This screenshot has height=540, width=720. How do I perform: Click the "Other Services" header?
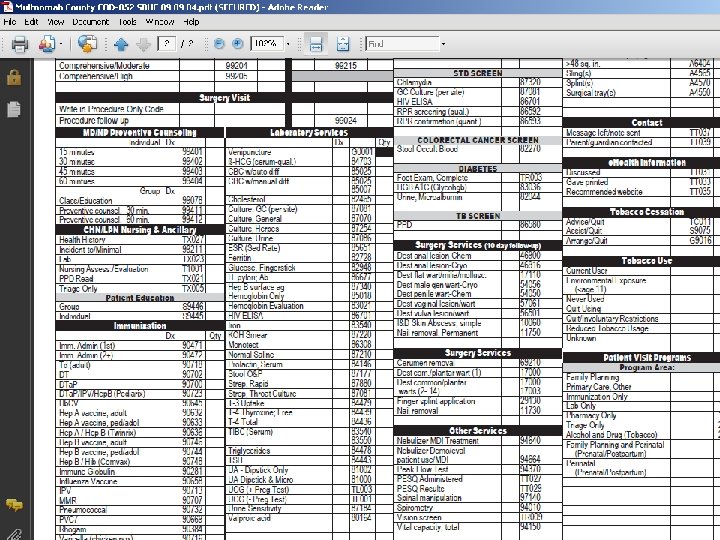(x=478, y=431)
